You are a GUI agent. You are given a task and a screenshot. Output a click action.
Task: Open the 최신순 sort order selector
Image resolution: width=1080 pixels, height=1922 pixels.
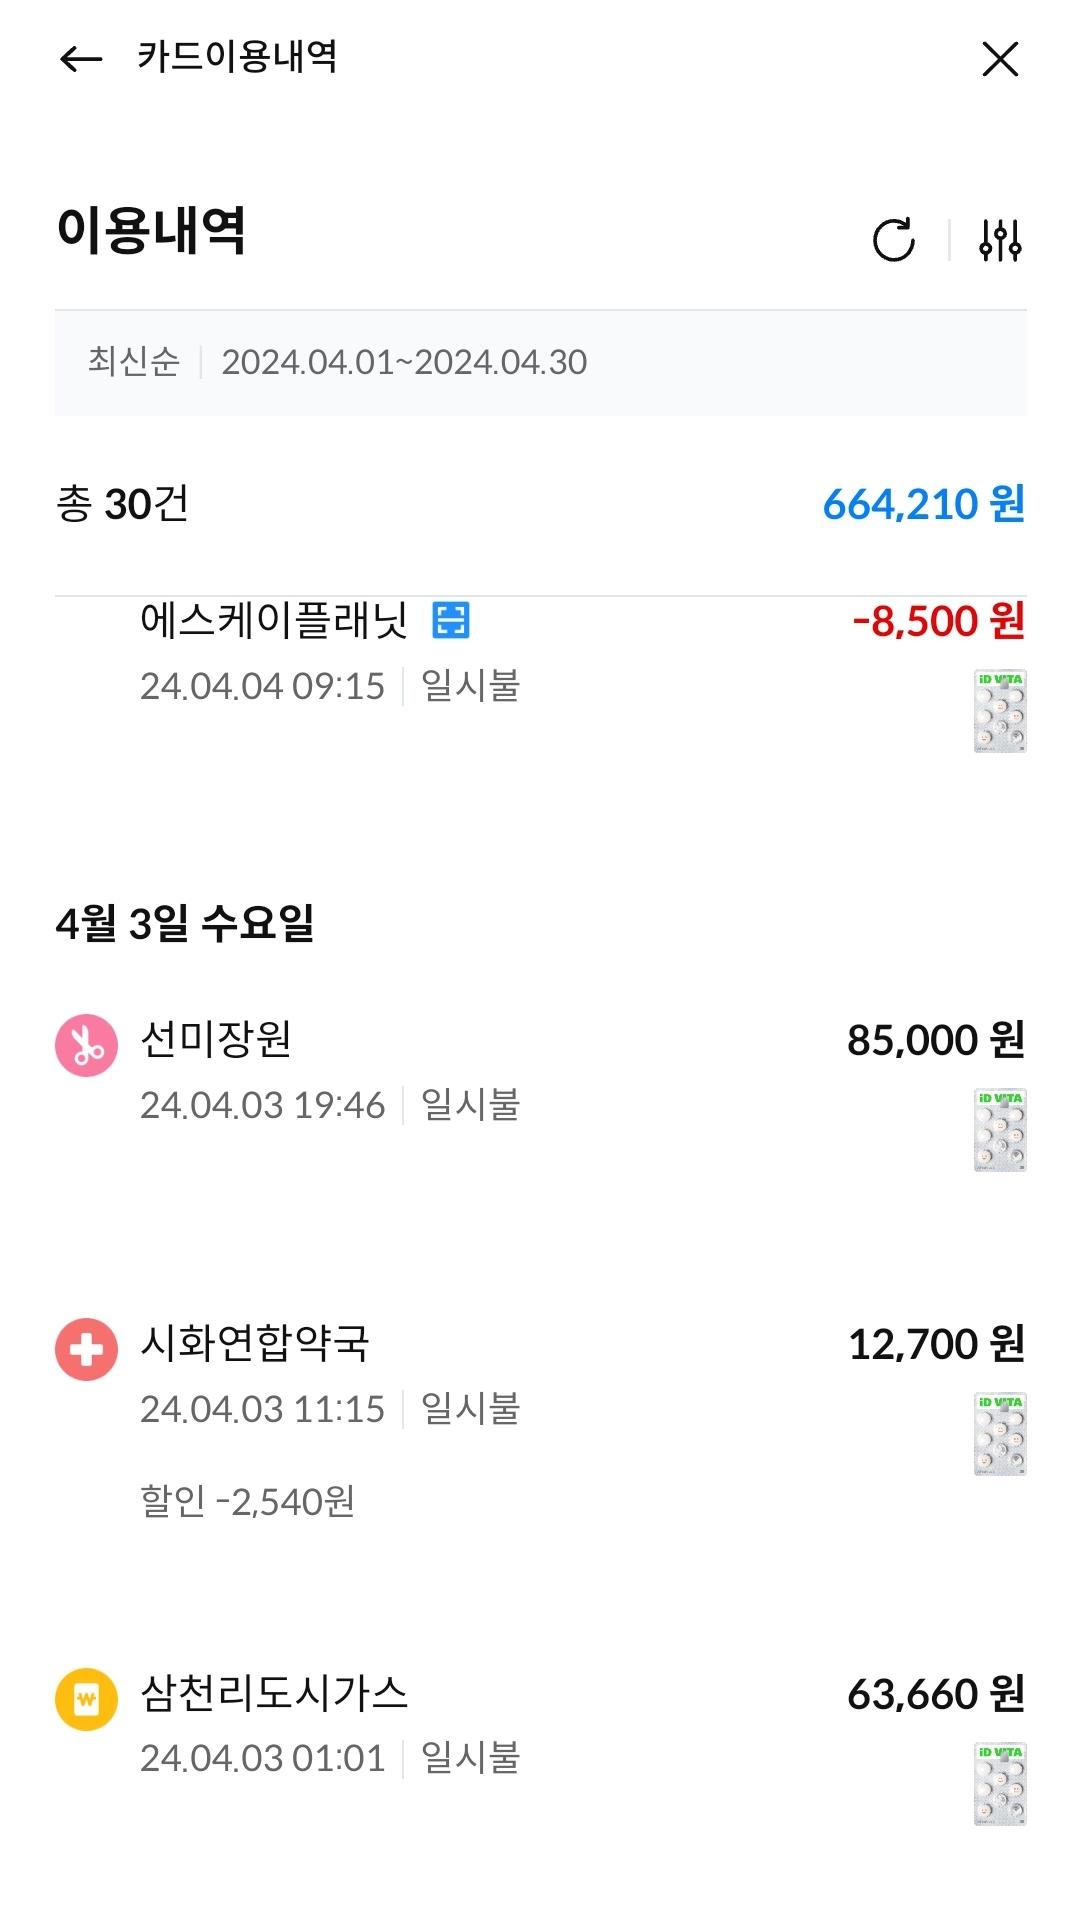pos(133,362)
